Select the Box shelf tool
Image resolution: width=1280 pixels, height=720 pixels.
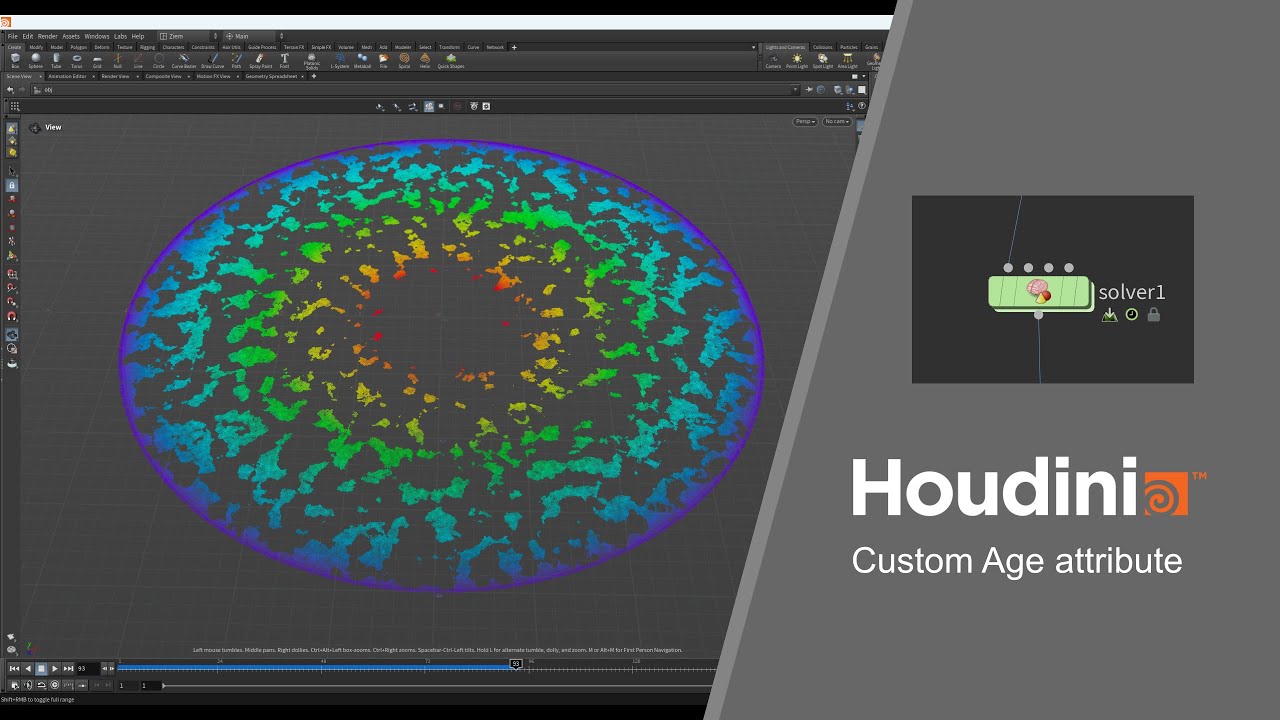[15, 61]
